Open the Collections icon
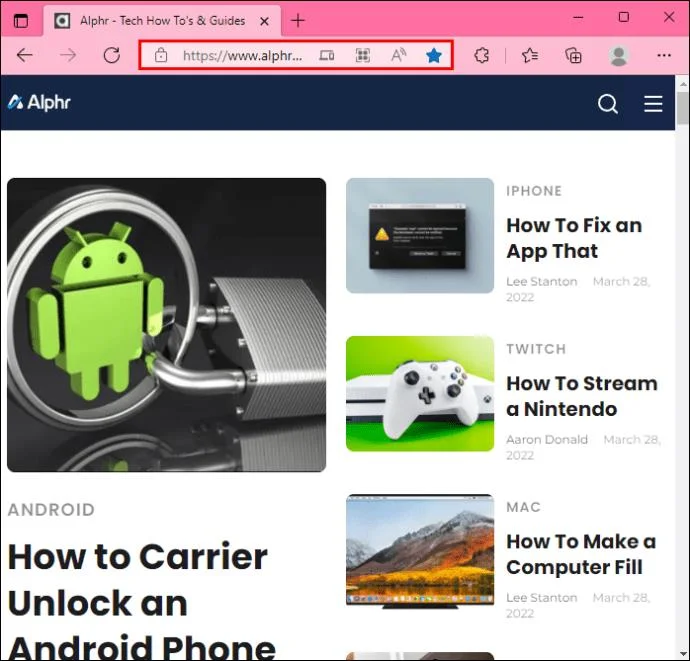 tap(573, 55)
